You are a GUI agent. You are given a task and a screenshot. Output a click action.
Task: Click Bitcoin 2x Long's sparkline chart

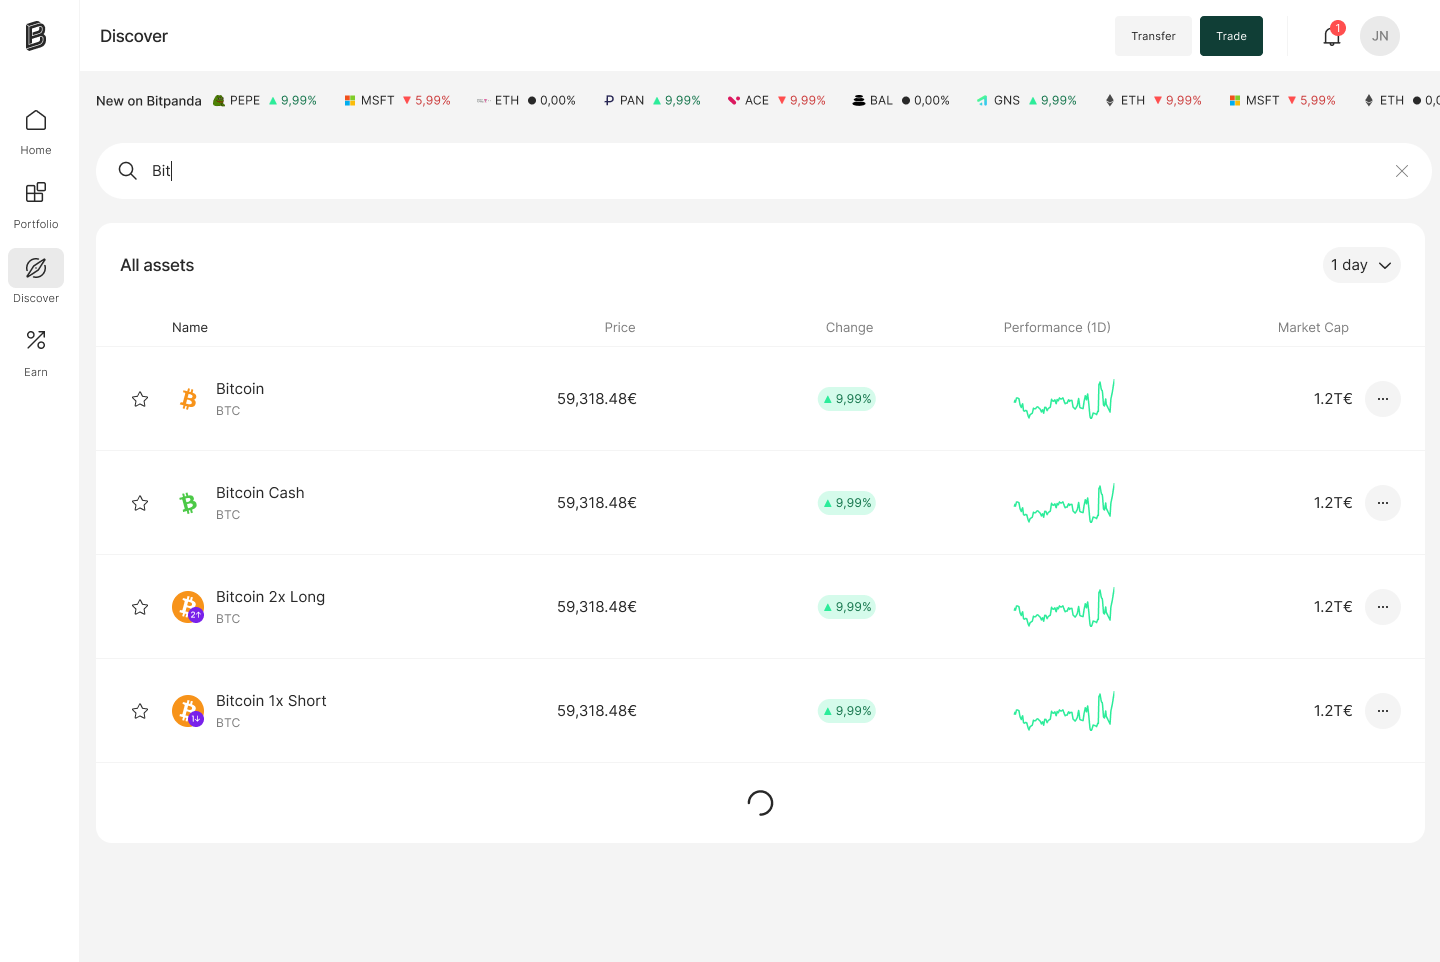click(1064, 607)
